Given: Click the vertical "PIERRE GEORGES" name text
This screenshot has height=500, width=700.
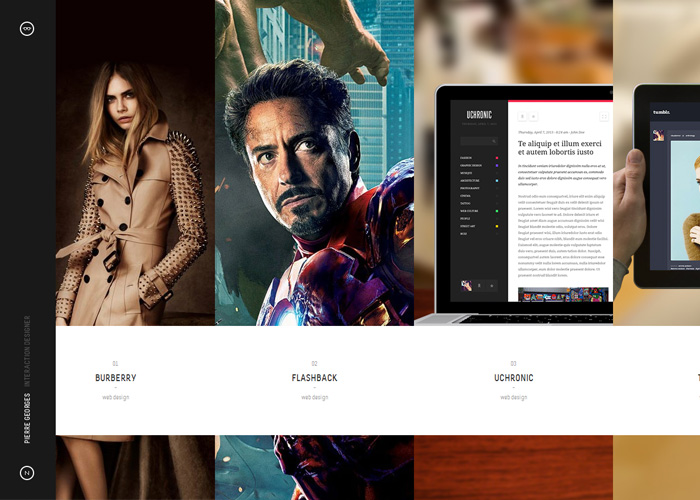Looking at the screenshot, I should point(27,418).
